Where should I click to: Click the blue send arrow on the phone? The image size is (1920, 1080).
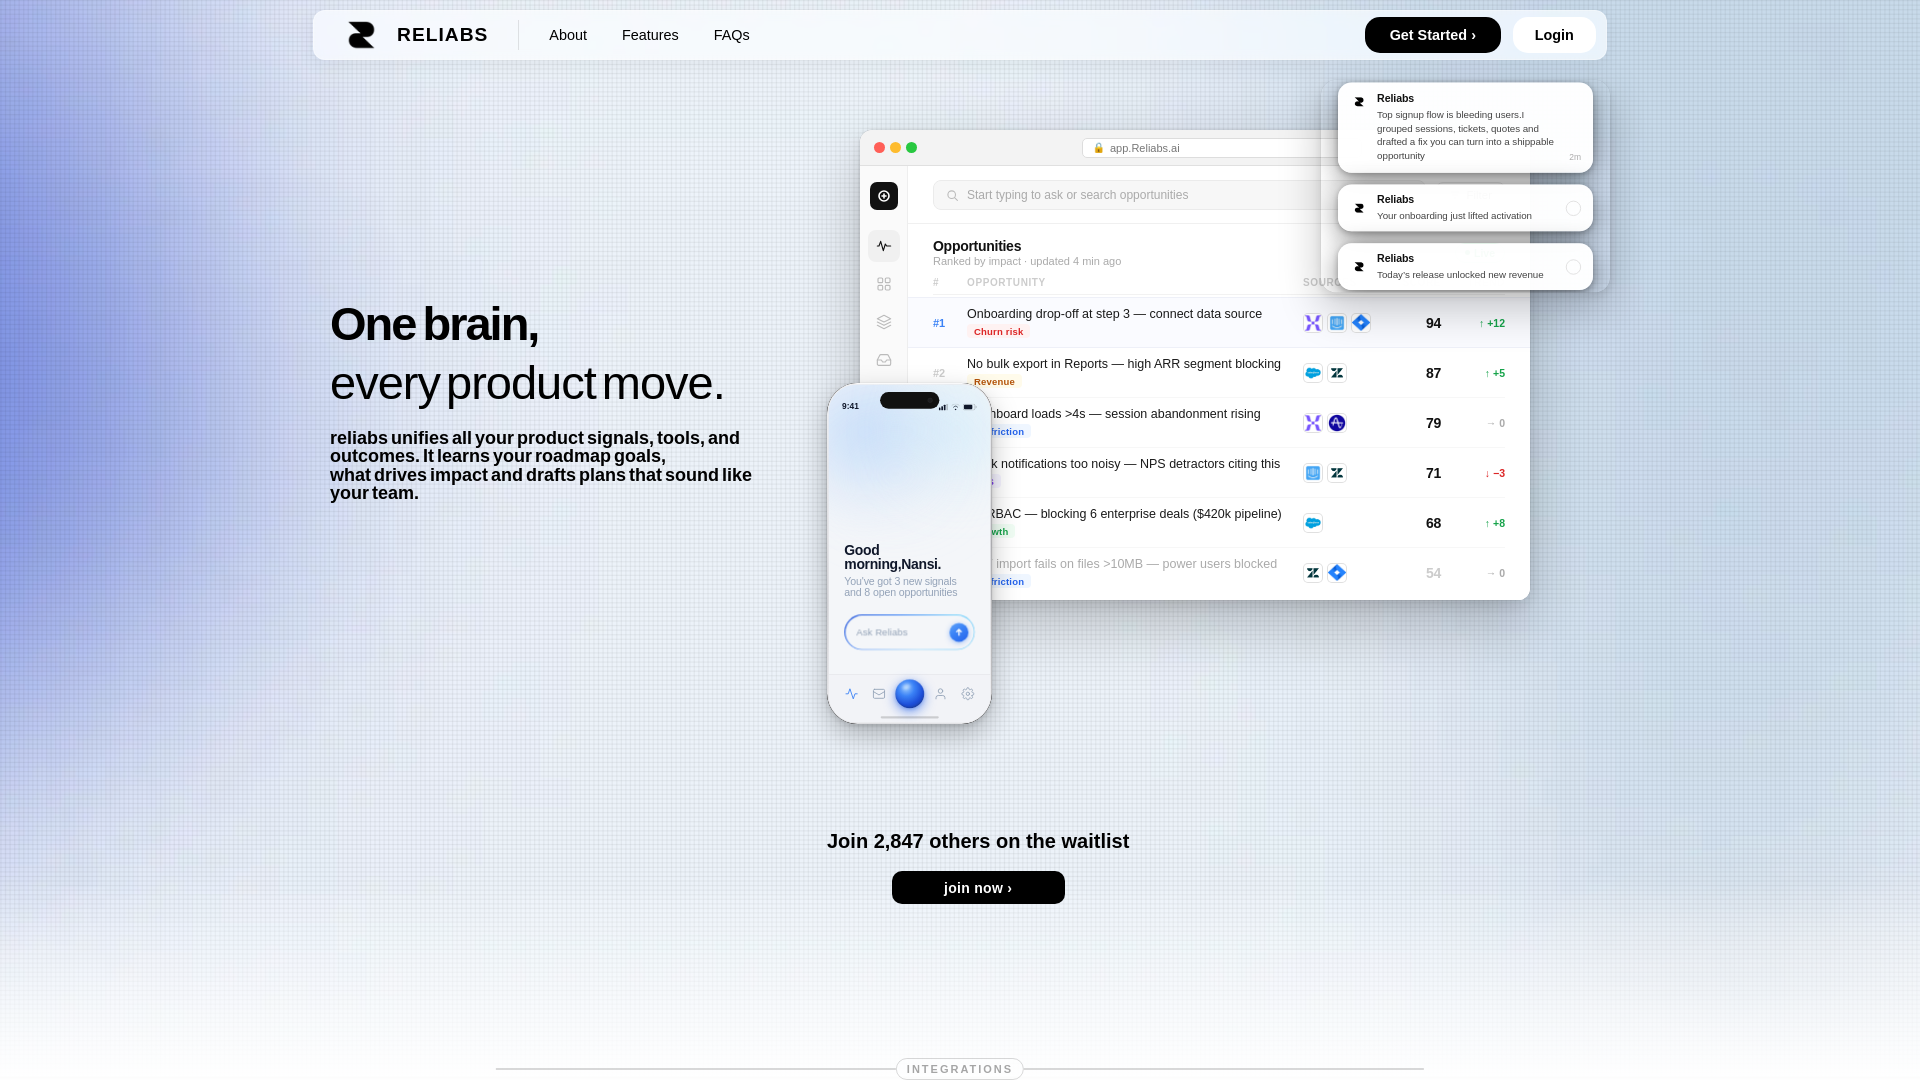point(958,632)
